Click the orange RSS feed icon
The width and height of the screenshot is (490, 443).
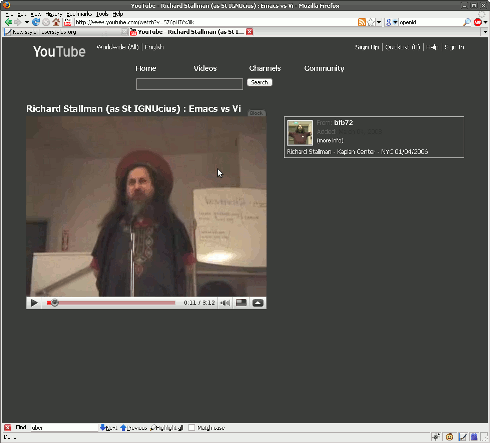[x=362, y=22]
